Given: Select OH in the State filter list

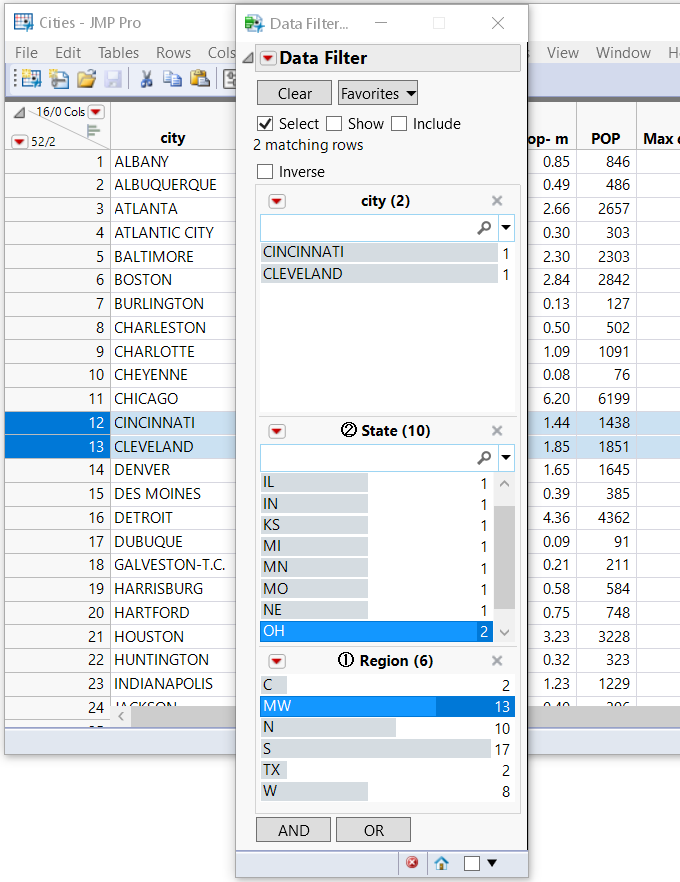Looking at the screenshot, I should coord(376,631).
